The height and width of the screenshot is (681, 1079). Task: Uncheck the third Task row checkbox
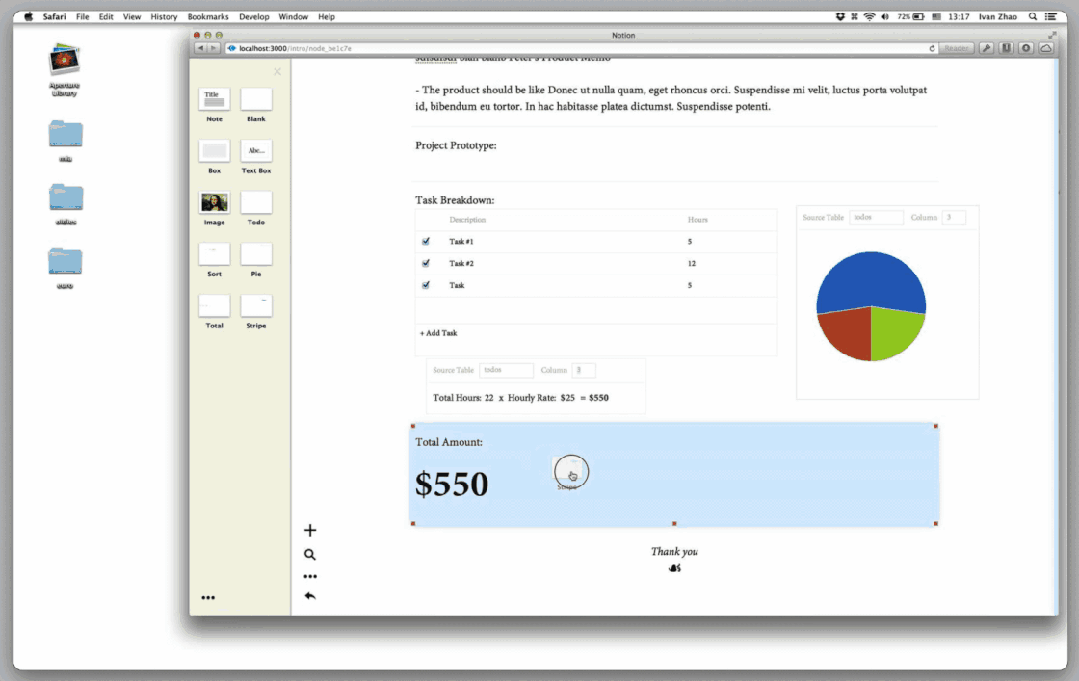426,286
